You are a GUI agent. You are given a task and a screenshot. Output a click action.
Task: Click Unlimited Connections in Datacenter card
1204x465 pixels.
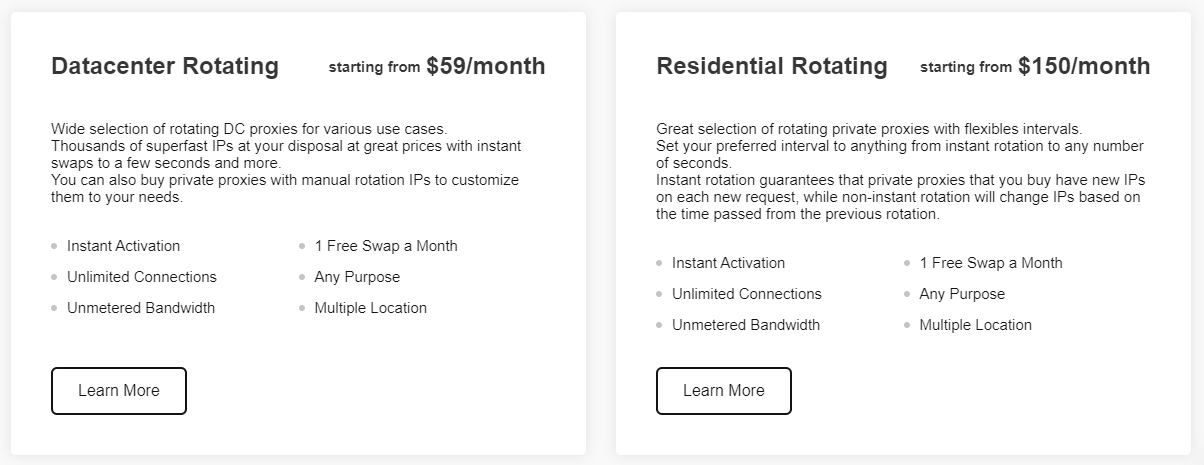click(x=141, y=277)
